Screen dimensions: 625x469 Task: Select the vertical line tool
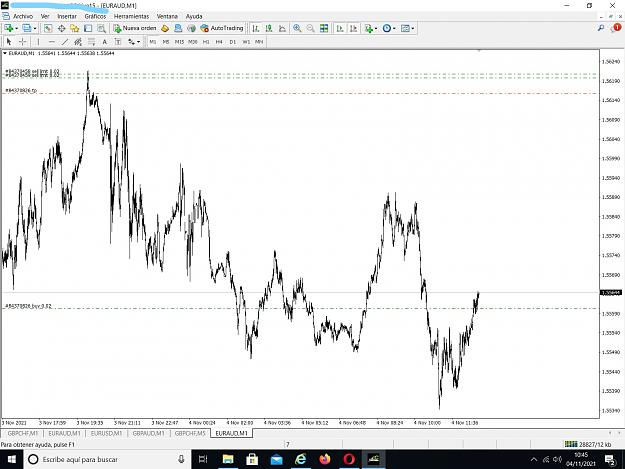(x=38, y=41)
